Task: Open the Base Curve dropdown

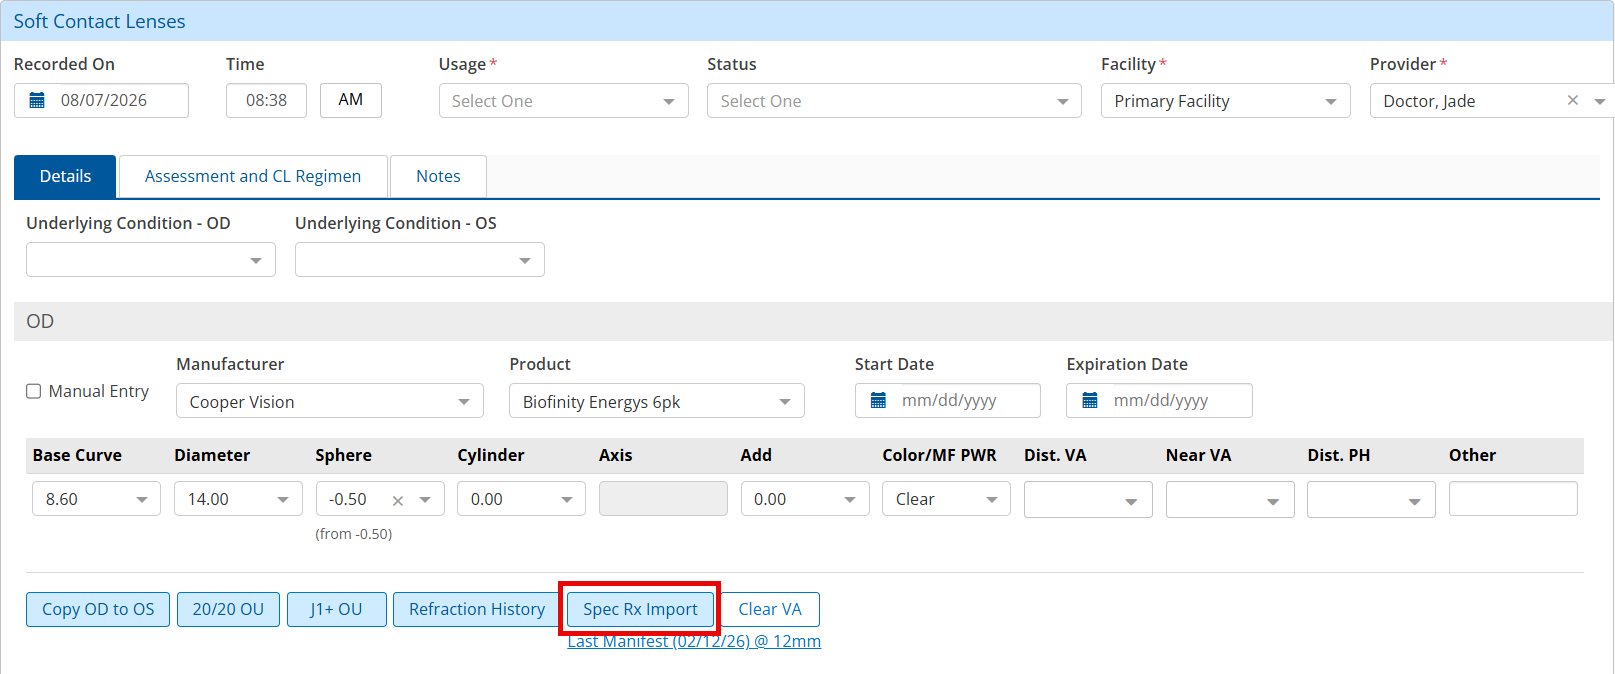Action: [96, 499]
